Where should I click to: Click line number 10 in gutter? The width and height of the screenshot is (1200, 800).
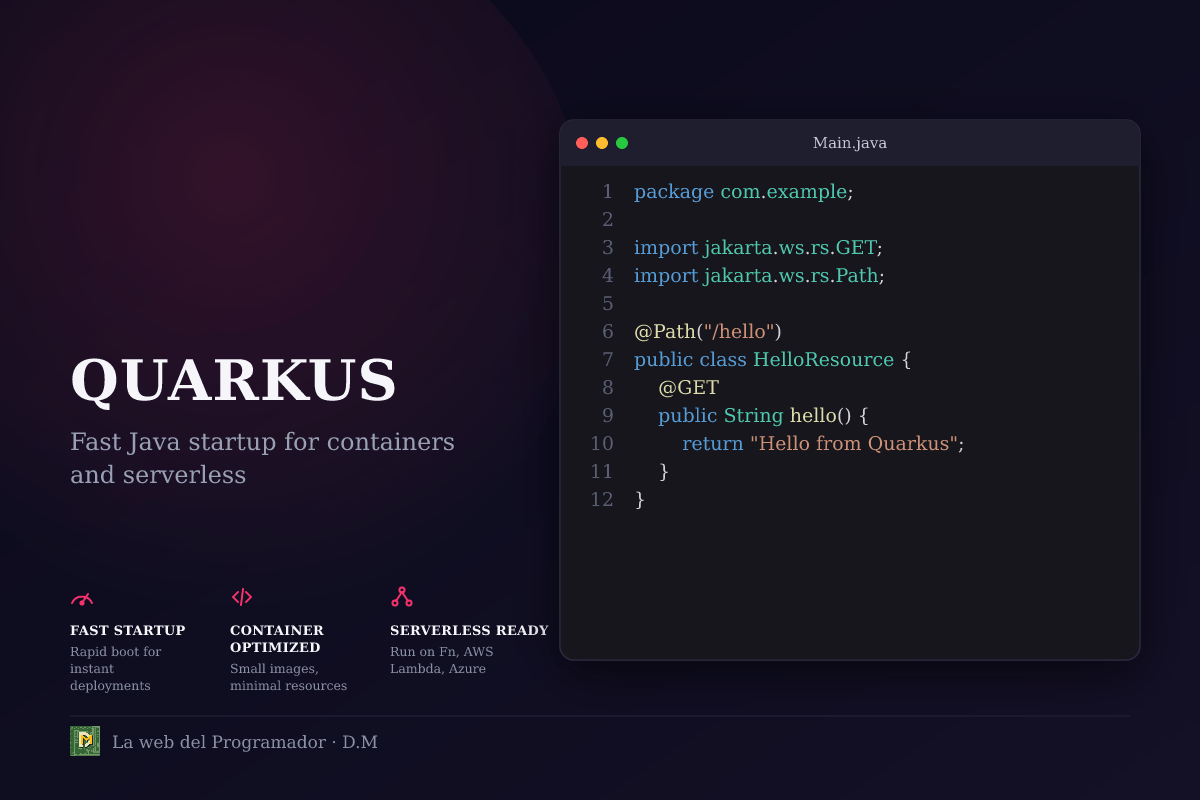pyautogui.click(x=601, y=444)
